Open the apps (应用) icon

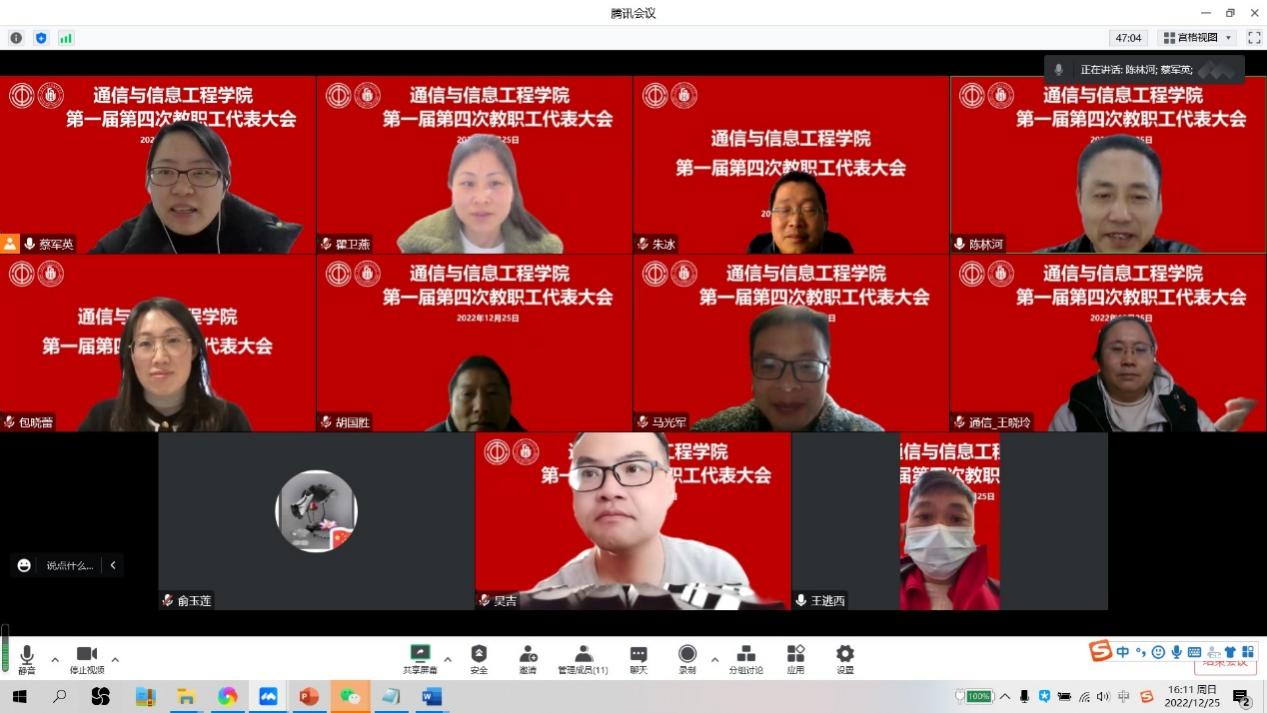(795, 658)
